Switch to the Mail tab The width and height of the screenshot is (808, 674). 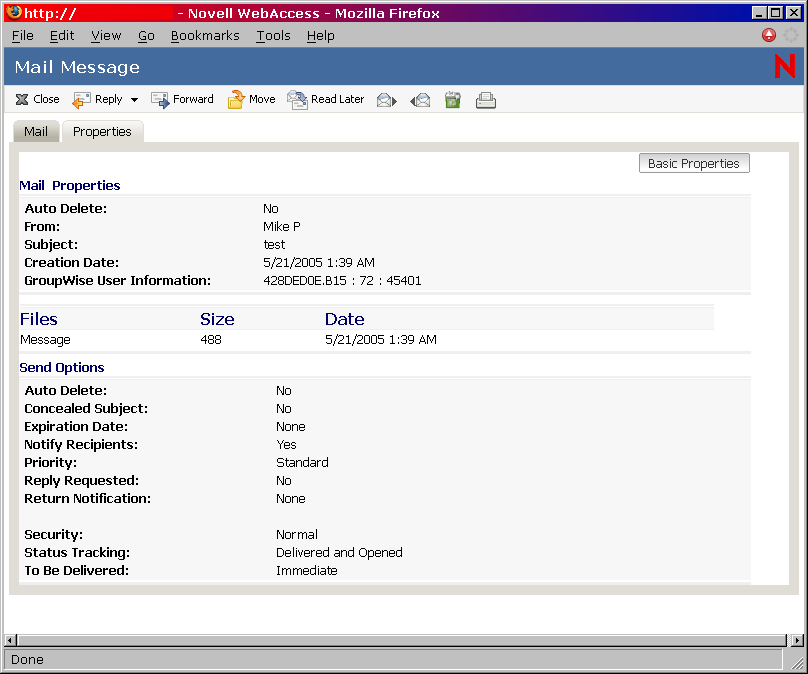click(x=36, y=132)
